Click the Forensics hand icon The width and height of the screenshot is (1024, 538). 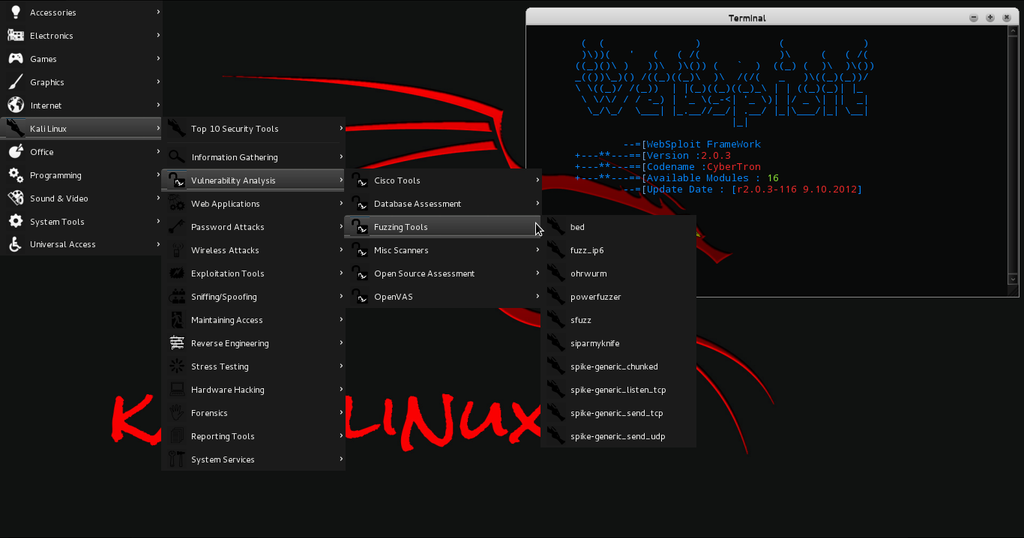tap(176, 413)
